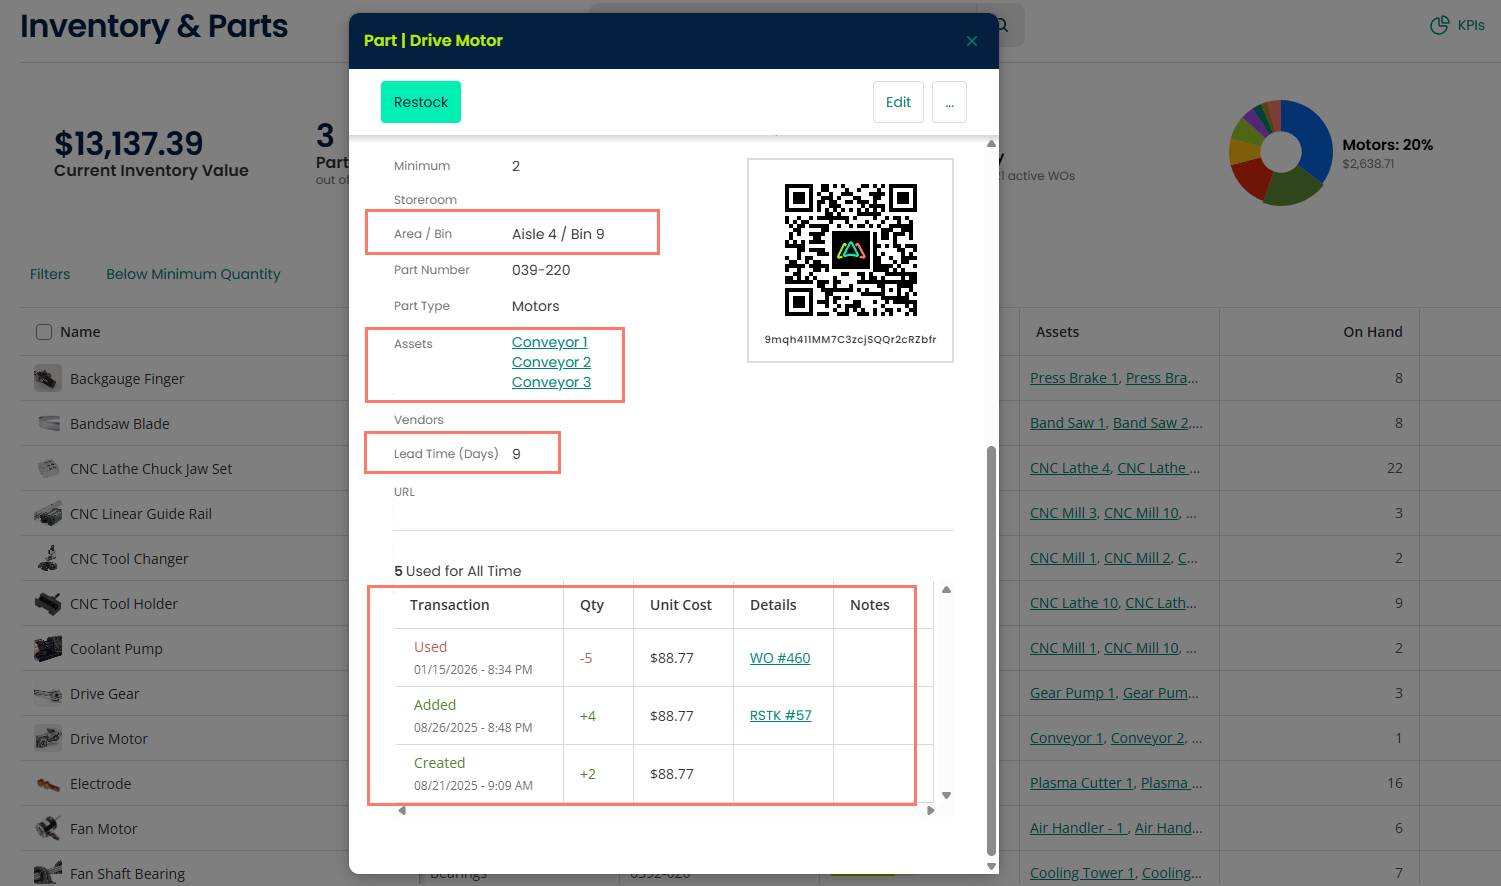Select the Below Minimum Quantity filter

(193, 274)
